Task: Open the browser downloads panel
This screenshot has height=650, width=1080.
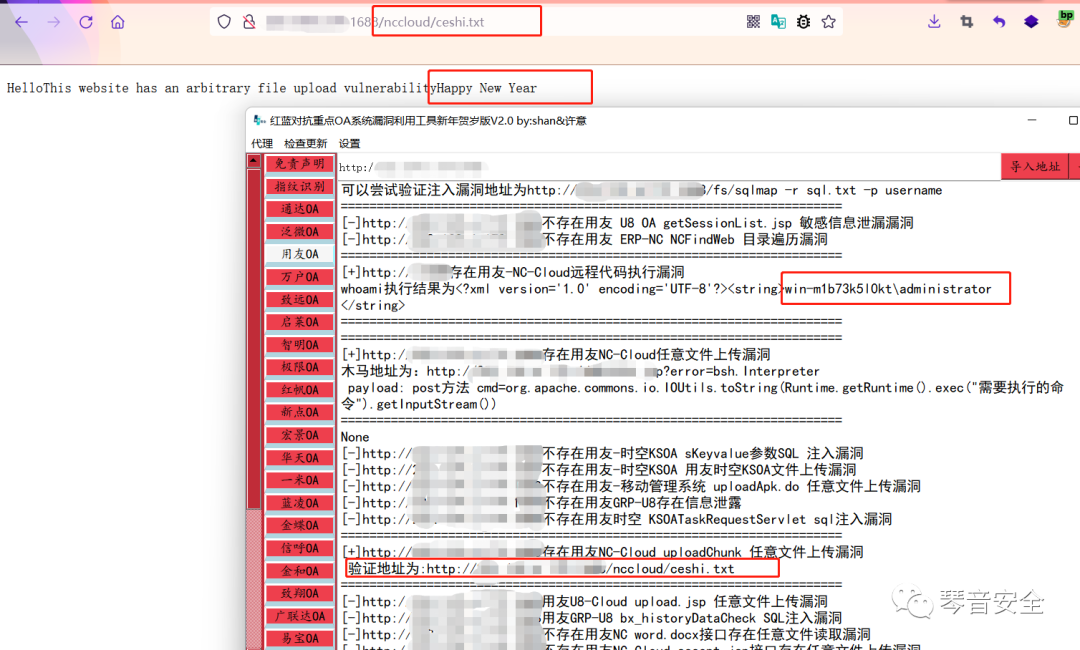Action: pos(934,22)
